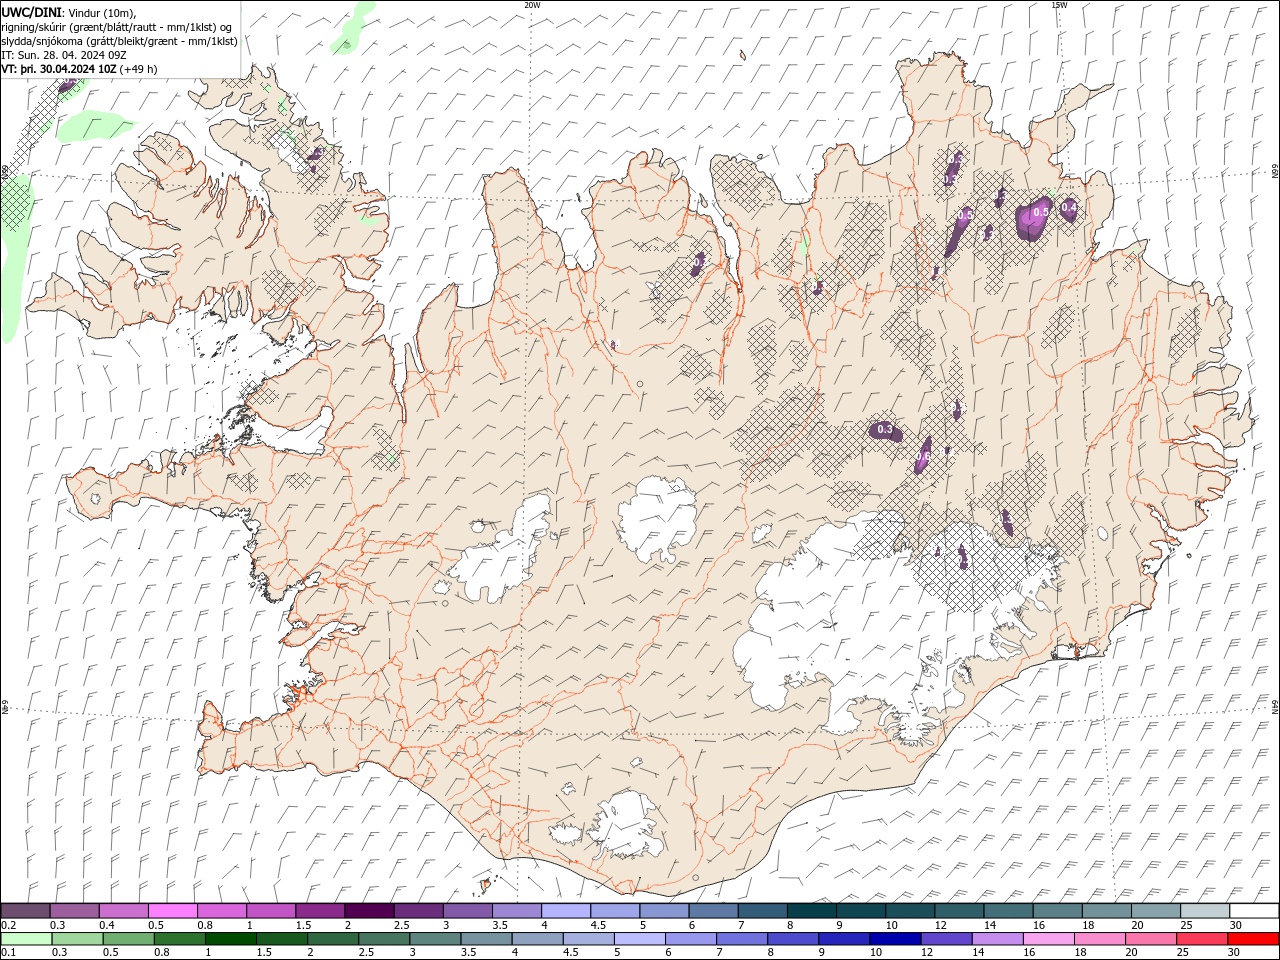
Task: Pick the bright red 30 swatch in rain legend
Action: pos(1253,938)
